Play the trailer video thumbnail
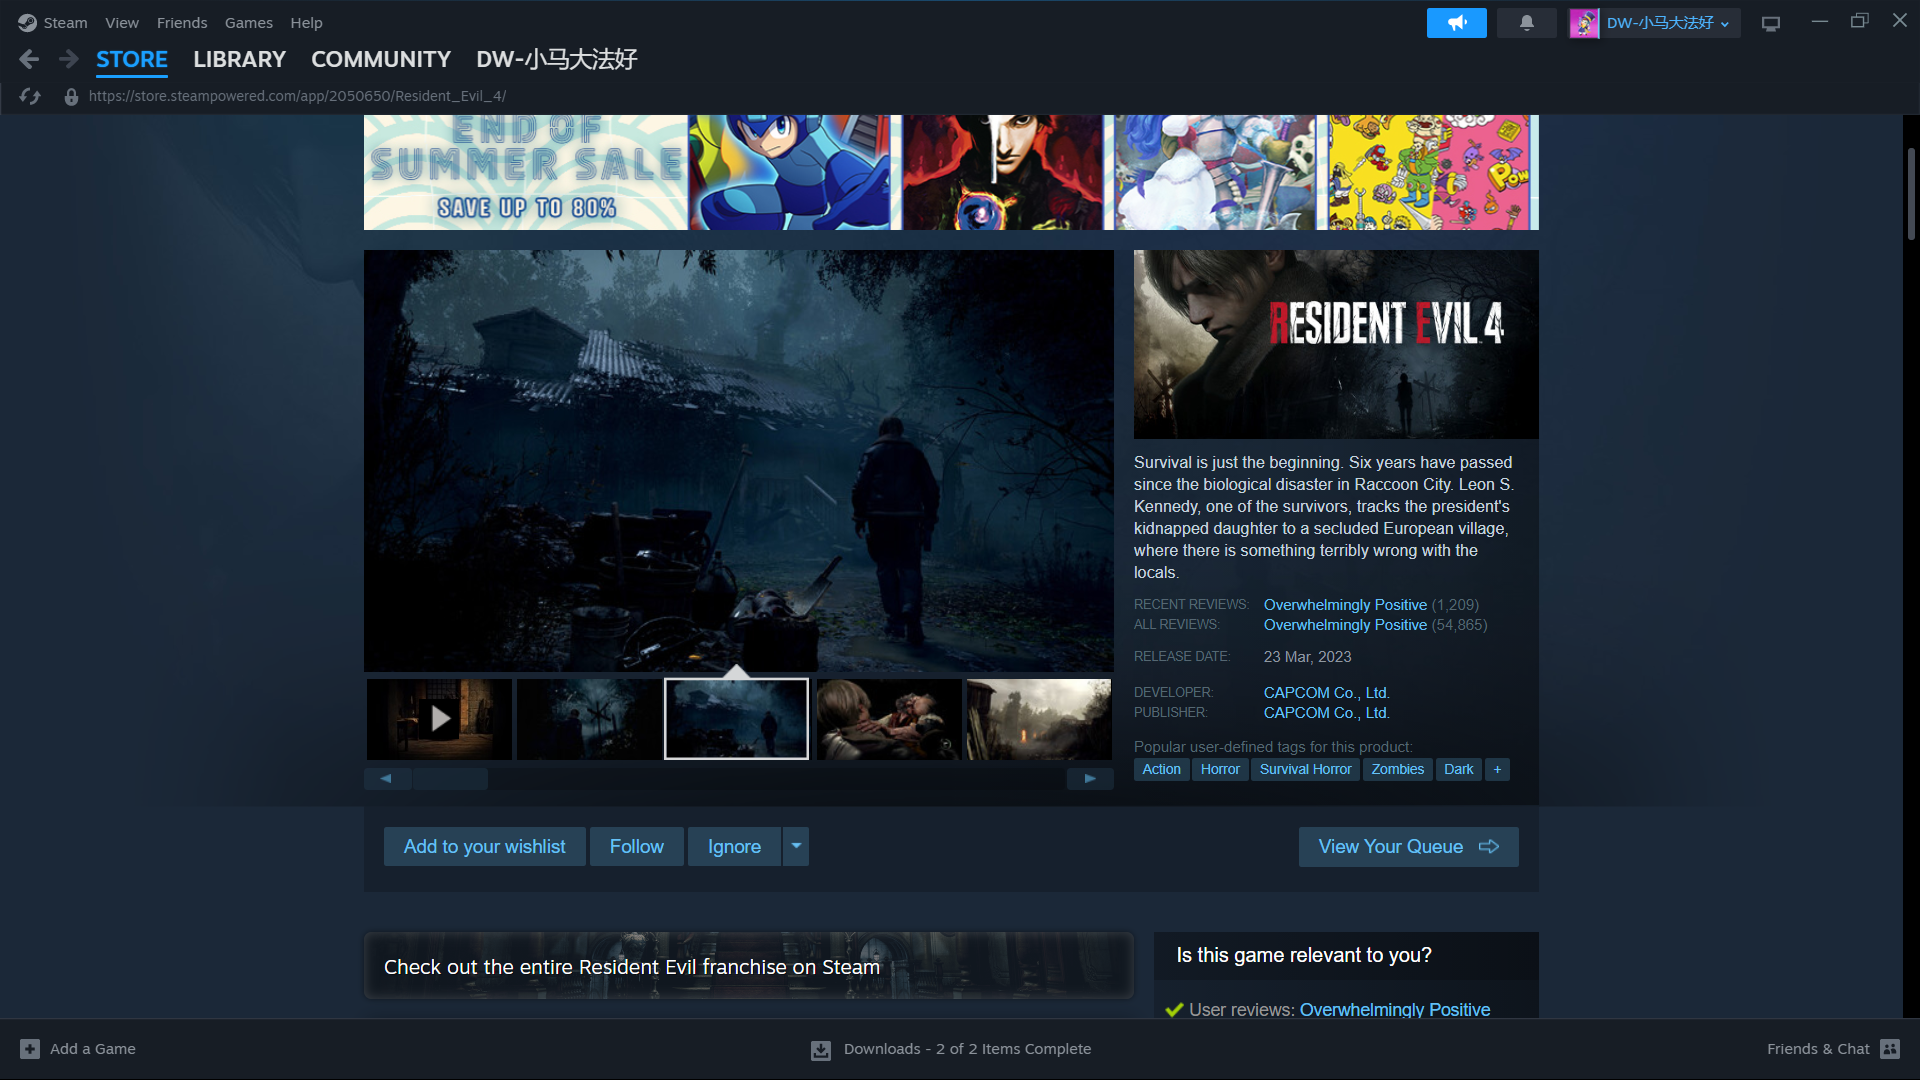The height and width of the screenshot is (1080, 1920). pyautogui.click(x=440, y=719)
